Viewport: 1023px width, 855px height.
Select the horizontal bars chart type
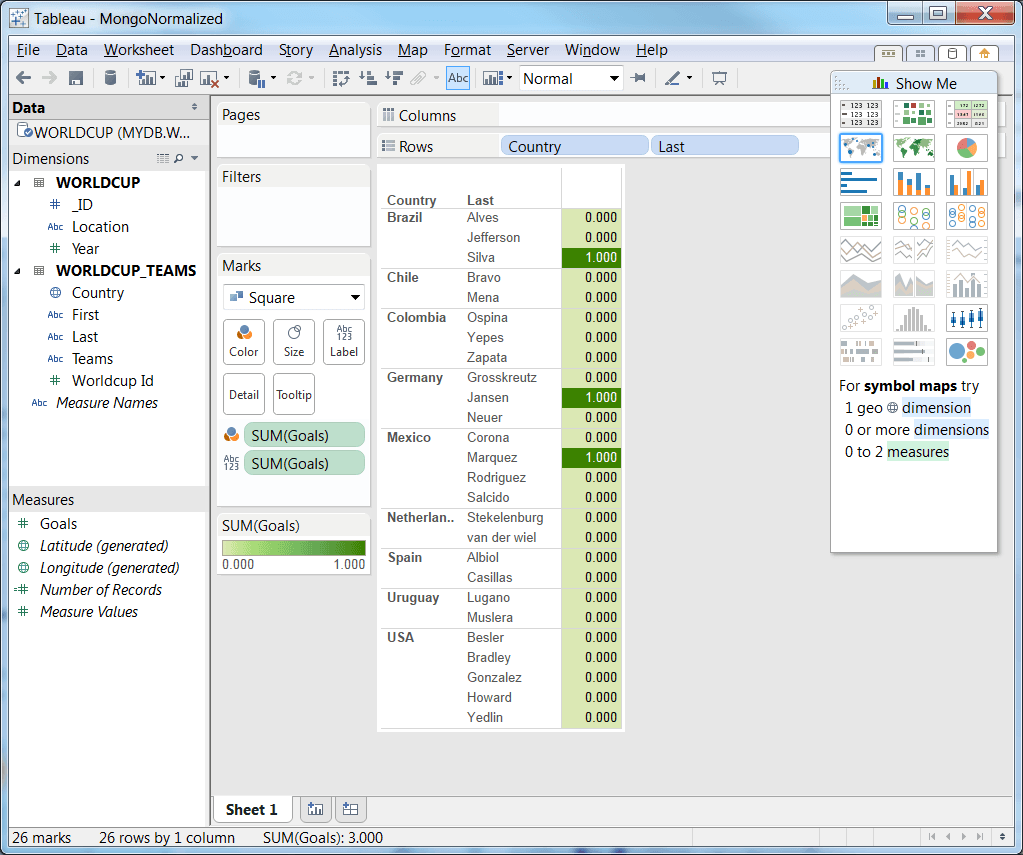tap(860, 182)
